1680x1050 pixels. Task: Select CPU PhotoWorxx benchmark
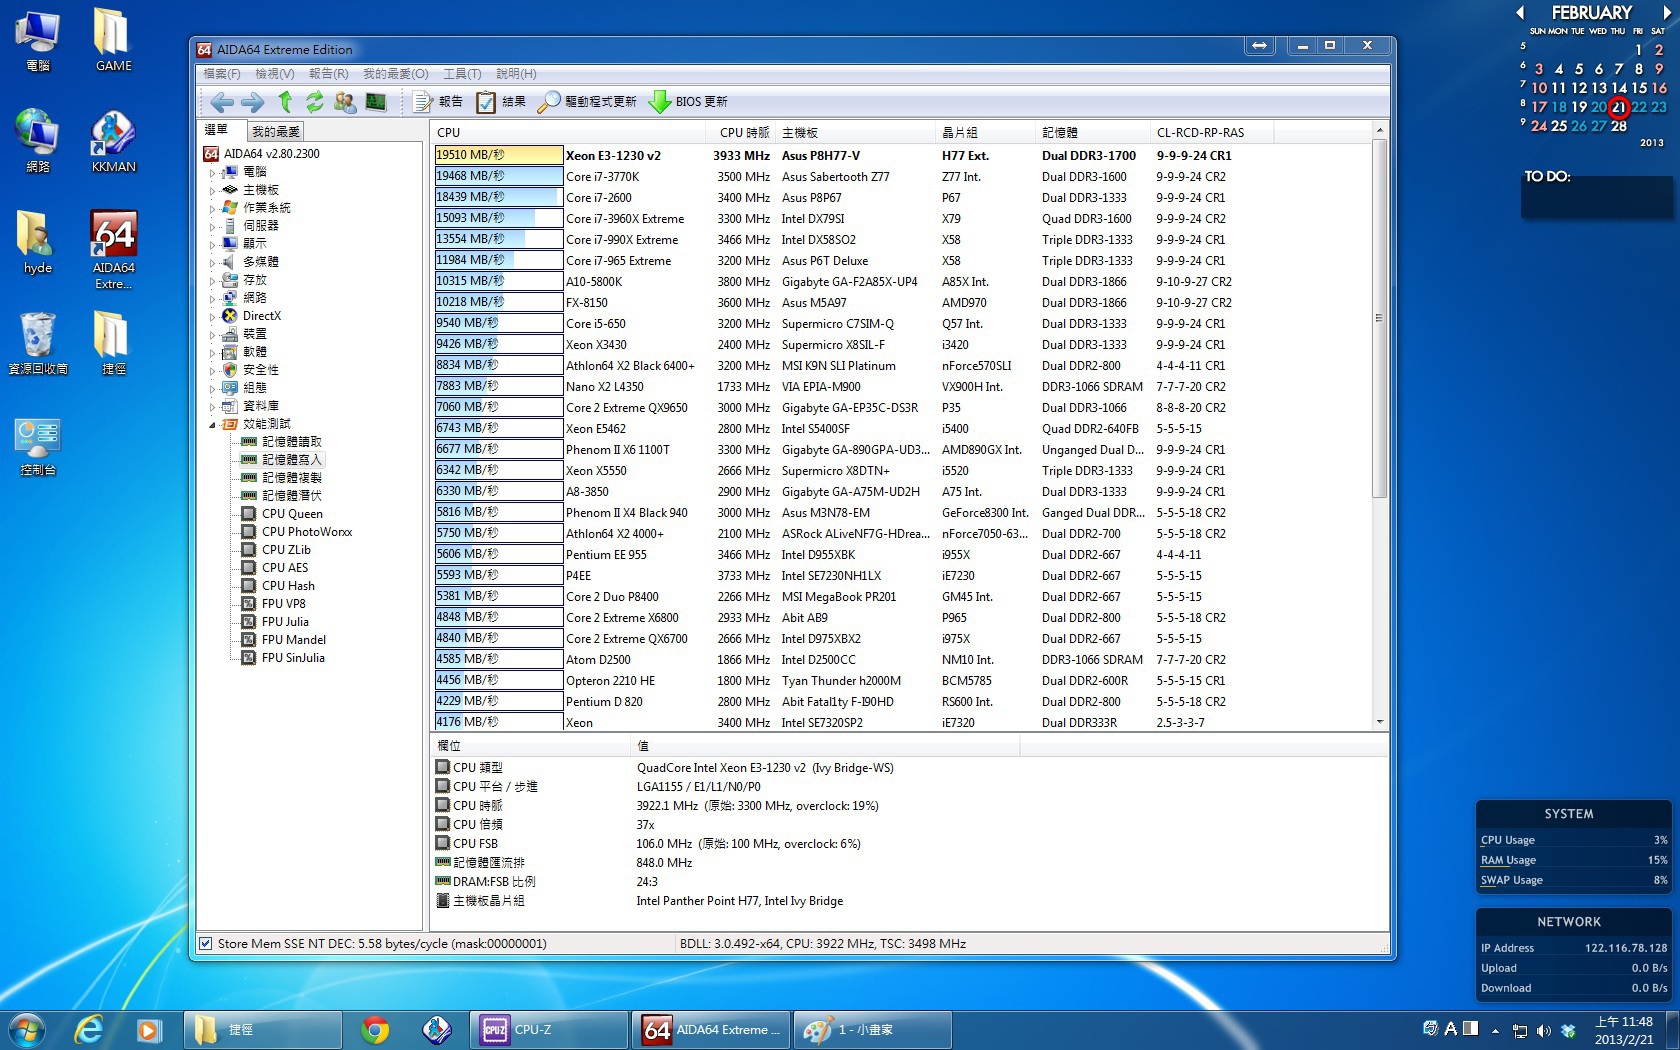coord(307,532)
